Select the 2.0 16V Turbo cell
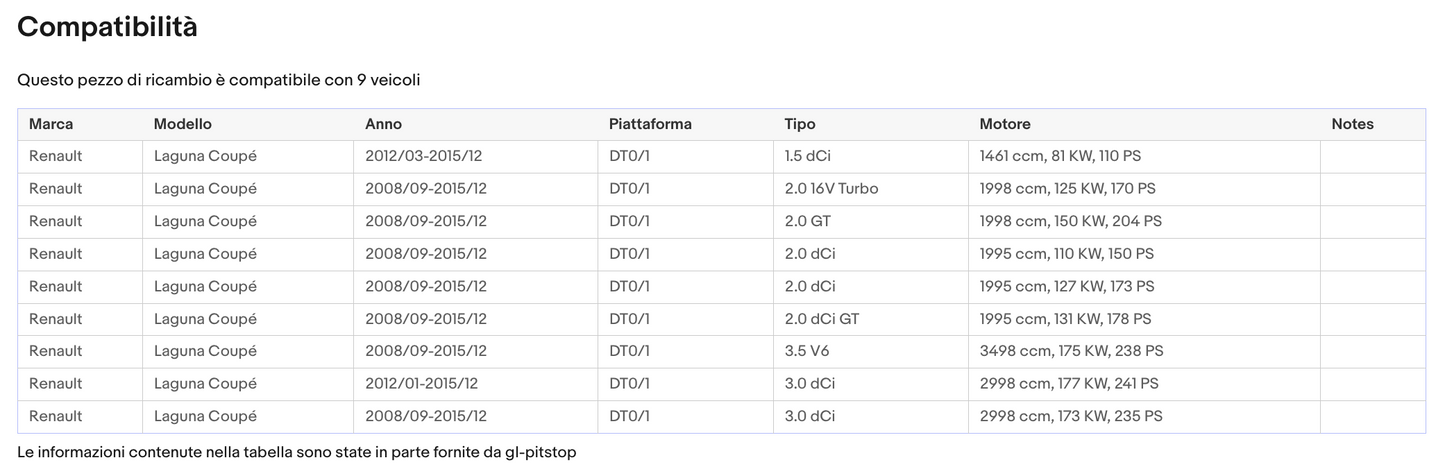 pyautogui.click(x=831, y=188)
